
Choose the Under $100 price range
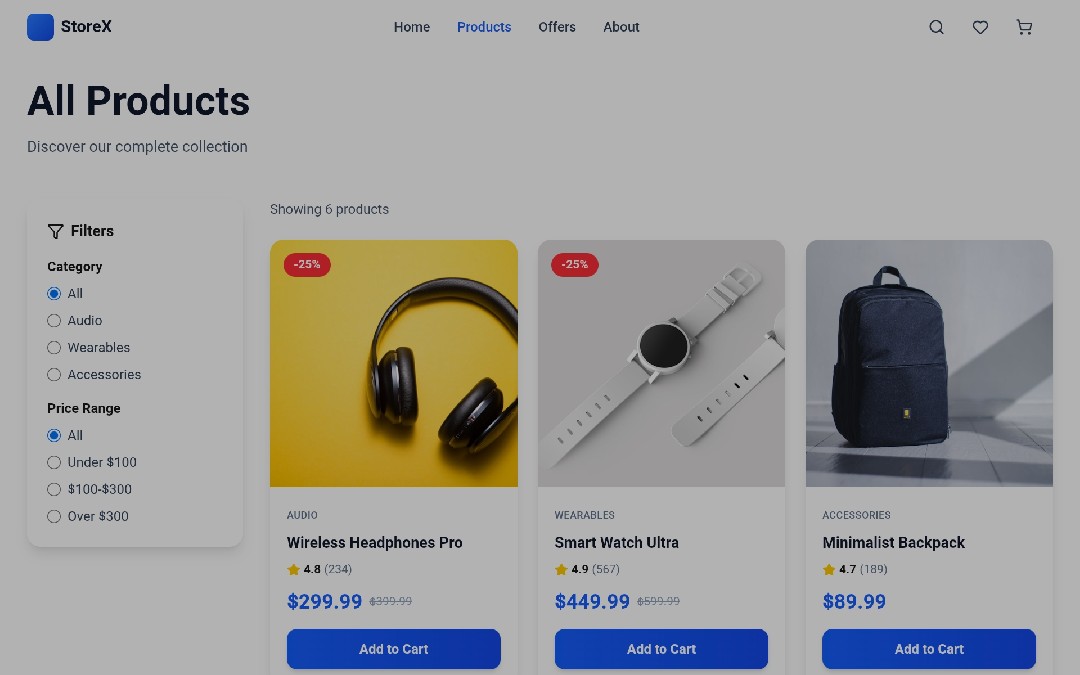[x=54, y=462]
